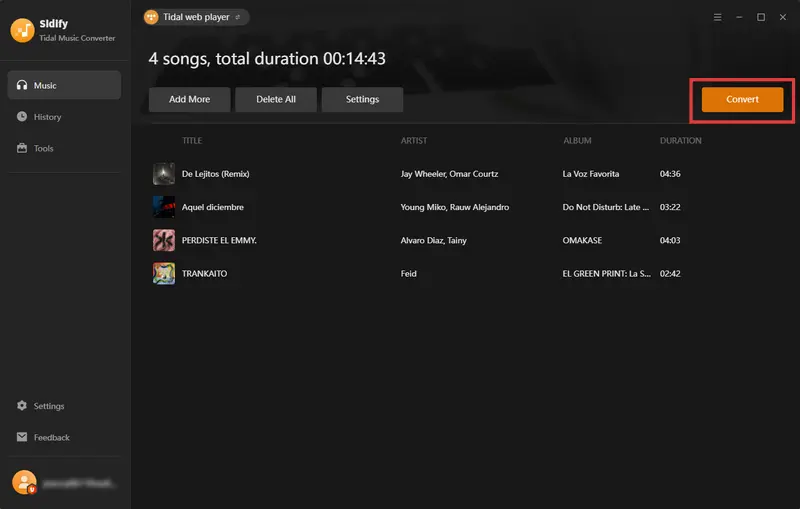Open sidebar Settings label
Viewport: 800px width, 509px height.
click(x=49, y=406)
